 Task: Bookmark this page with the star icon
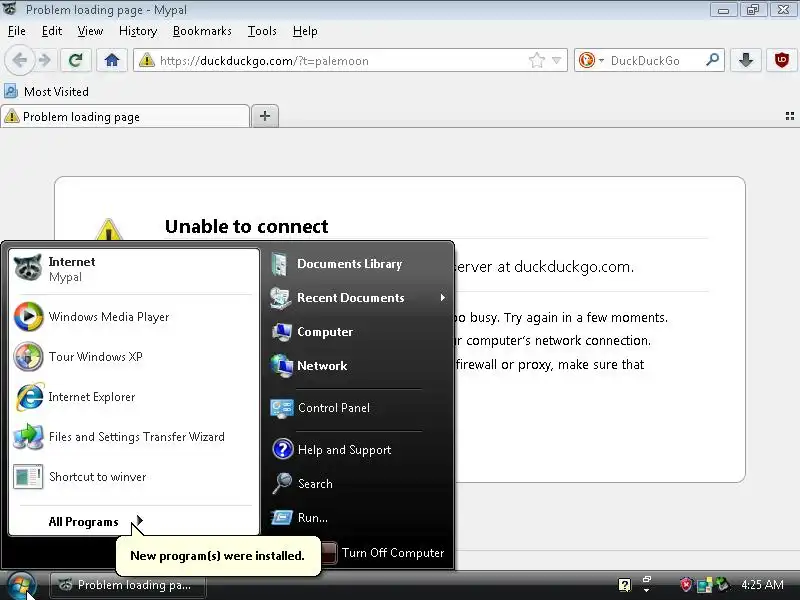click(537, 60)
